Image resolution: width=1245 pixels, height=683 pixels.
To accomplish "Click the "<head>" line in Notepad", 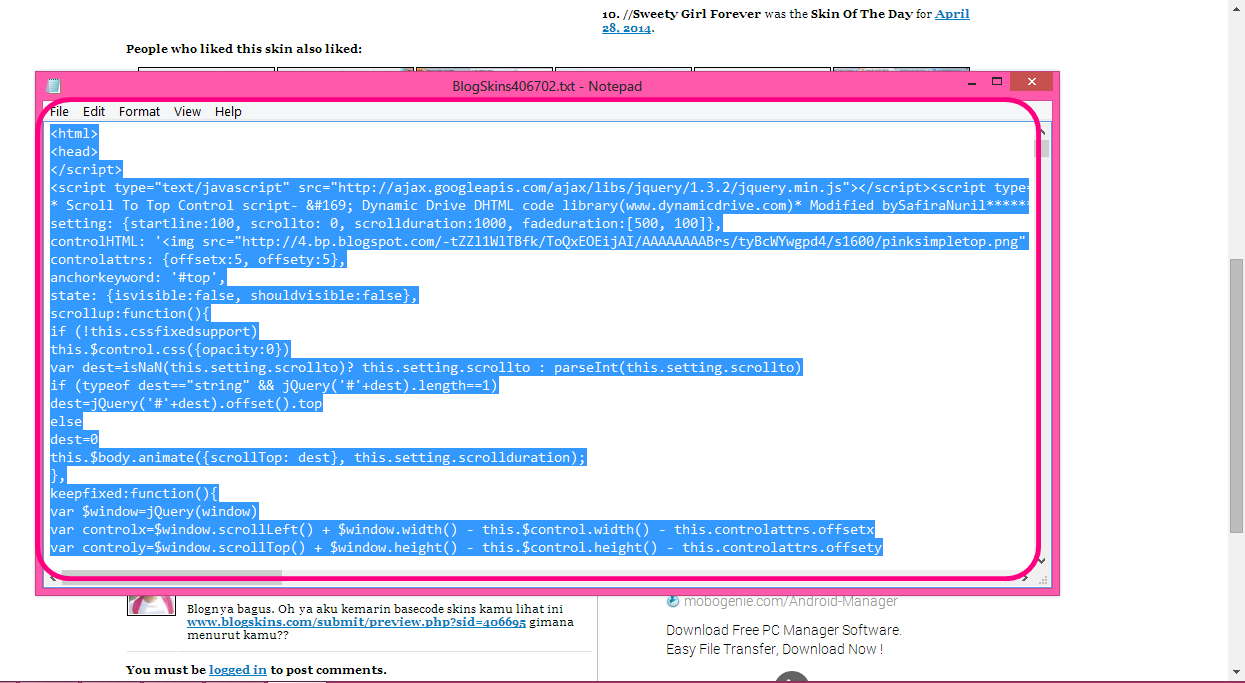I will pos(74,151).
